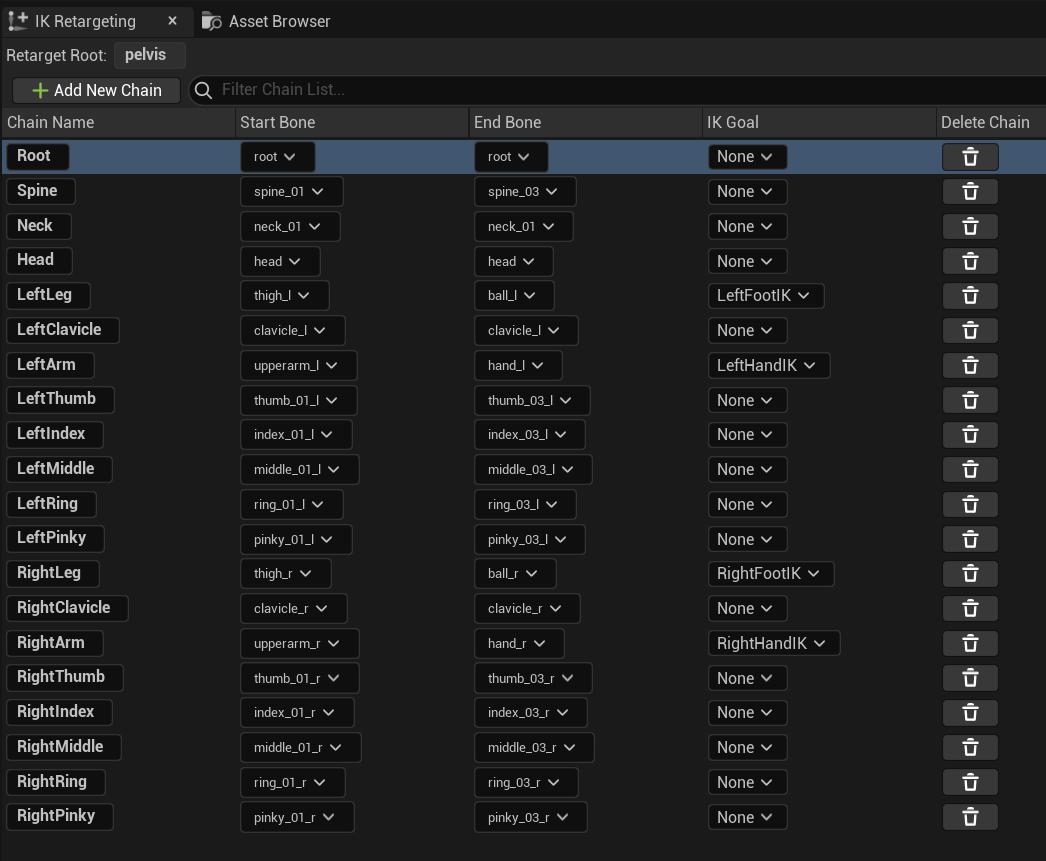Delete the RightArm chain
The width and height of the screenshot is (1046, 861).
tap(970, 644)
